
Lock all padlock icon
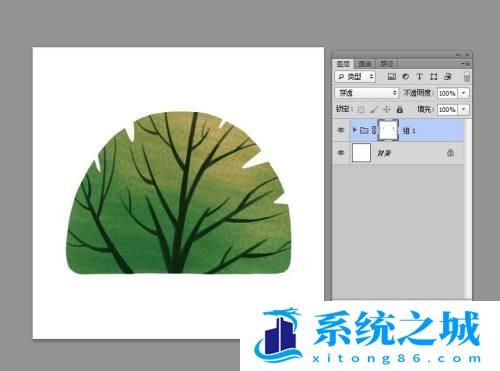[x=400, y=109]
